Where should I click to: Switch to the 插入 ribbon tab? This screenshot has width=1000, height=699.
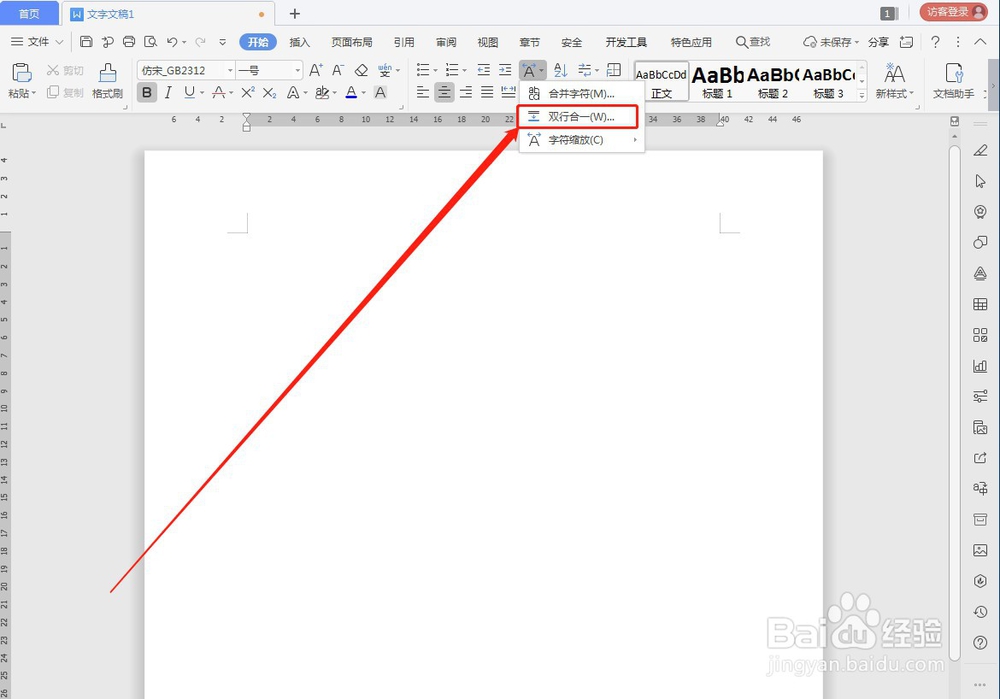[299, 42]
